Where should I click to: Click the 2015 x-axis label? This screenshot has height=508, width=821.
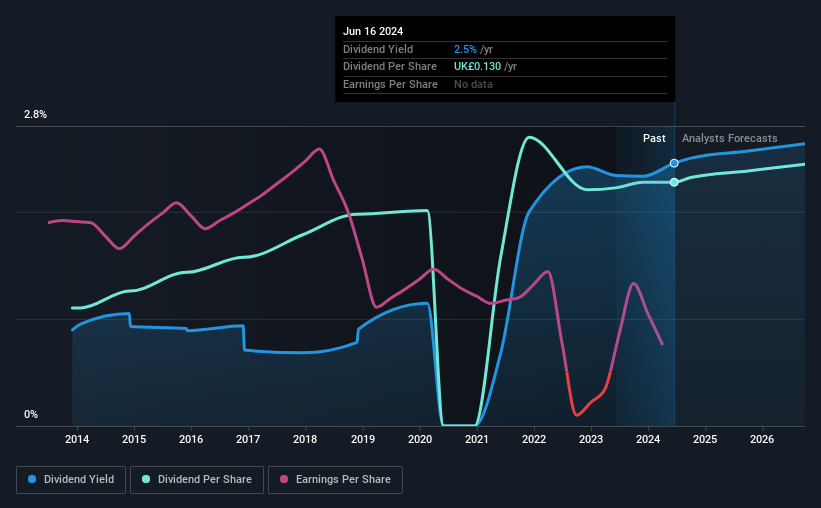pyautogui.click(x=134, y=439)
